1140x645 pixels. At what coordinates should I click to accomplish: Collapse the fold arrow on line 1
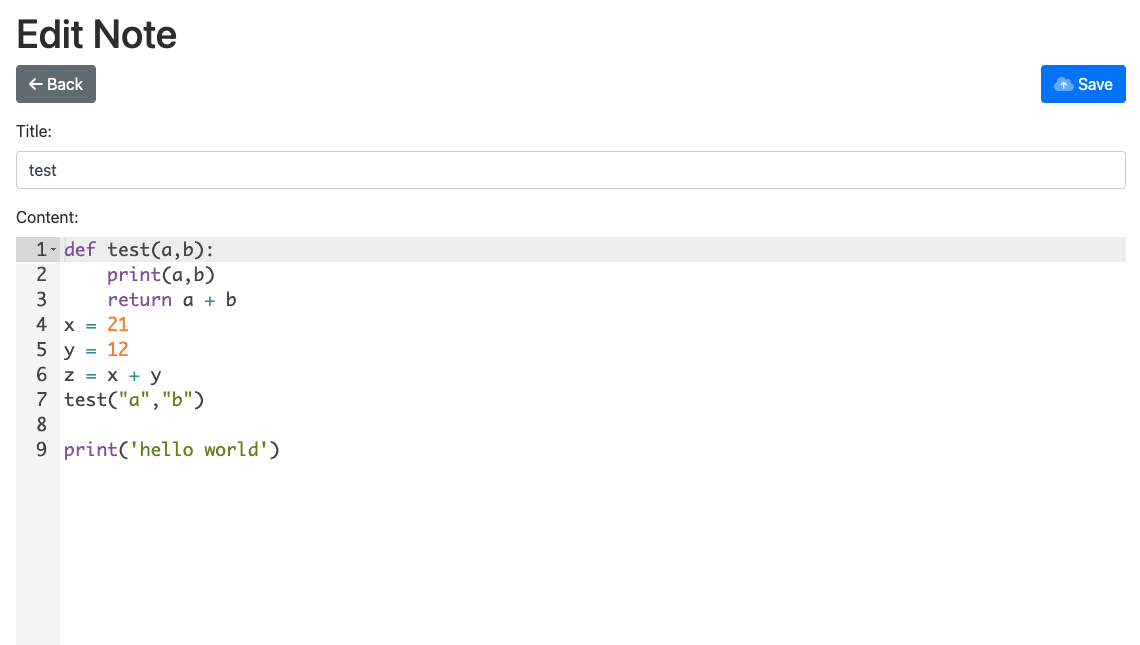point(53,250)
